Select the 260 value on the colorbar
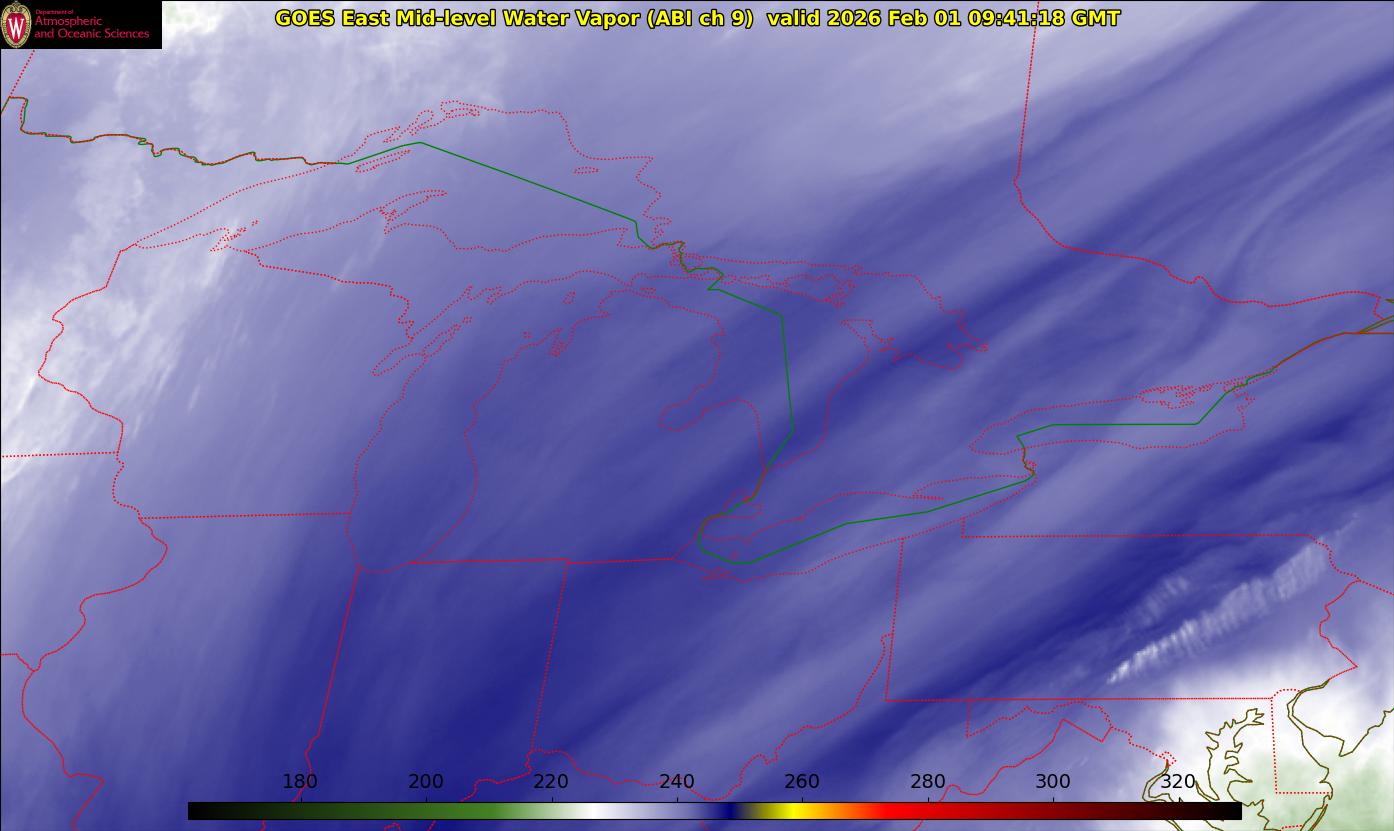This screenshot has height=831, width=1394. coord(802,782)
